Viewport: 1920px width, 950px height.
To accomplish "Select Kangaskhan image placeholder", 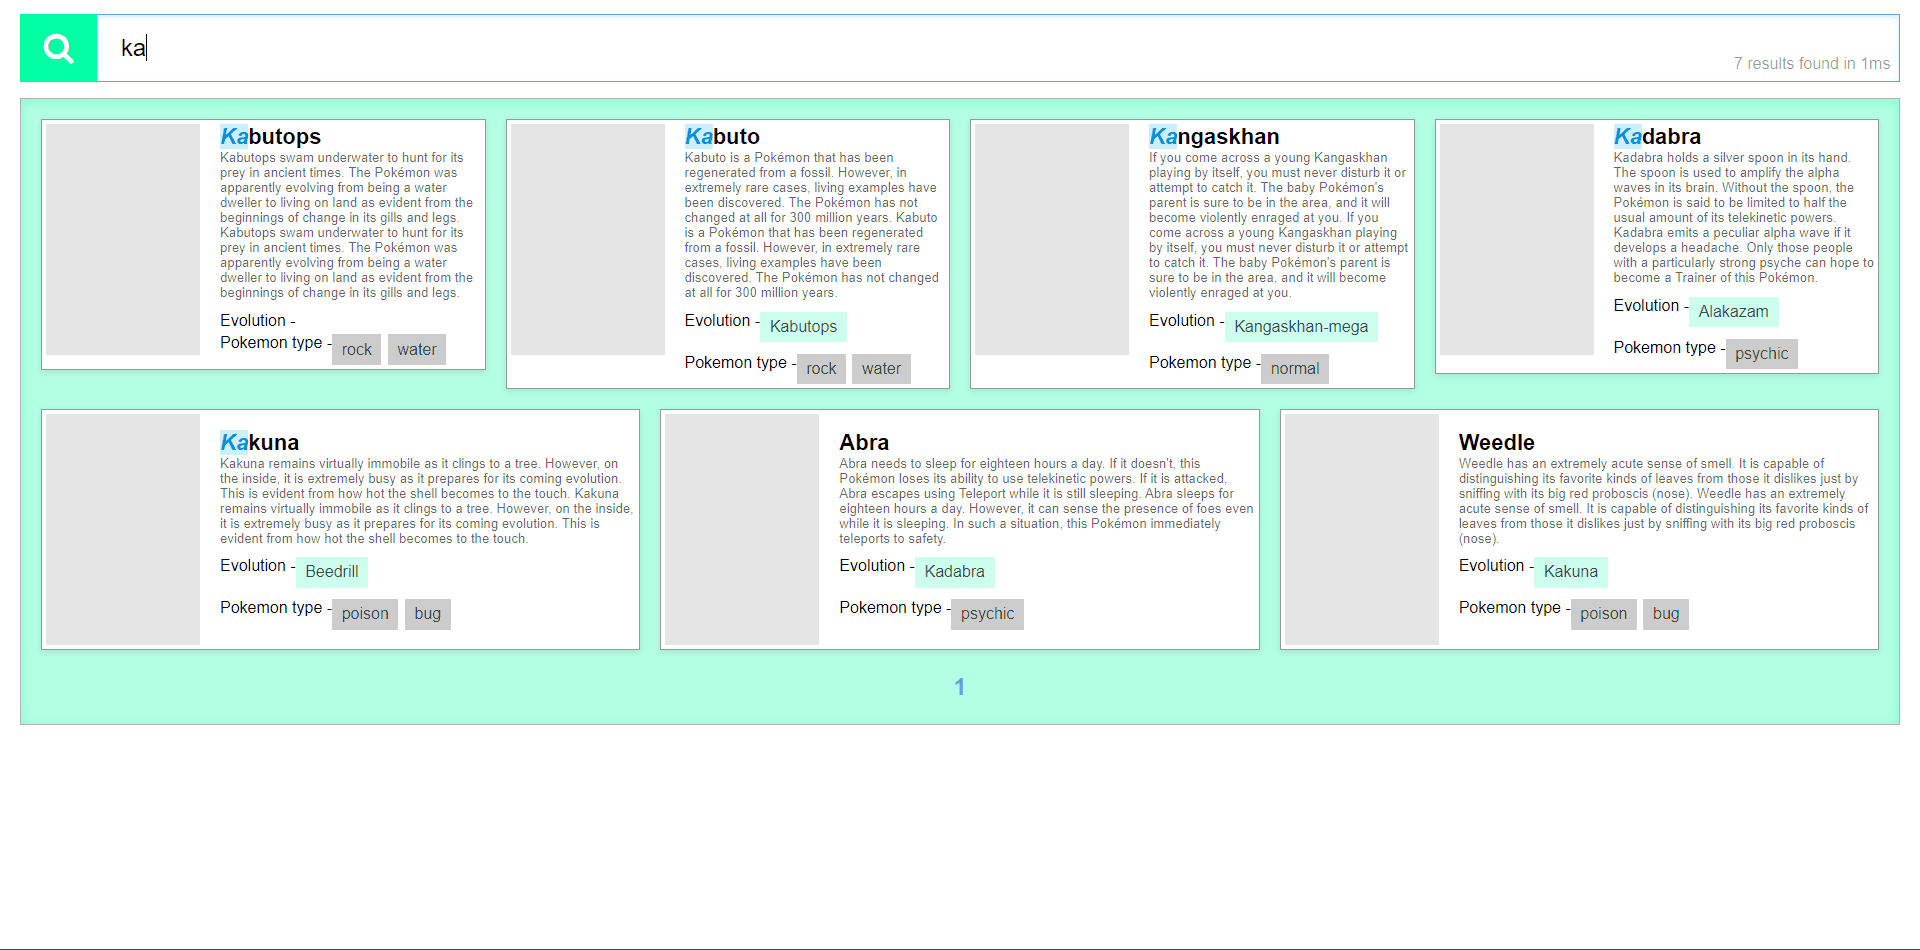I will pyautogui.click(x=1052, y=239).
